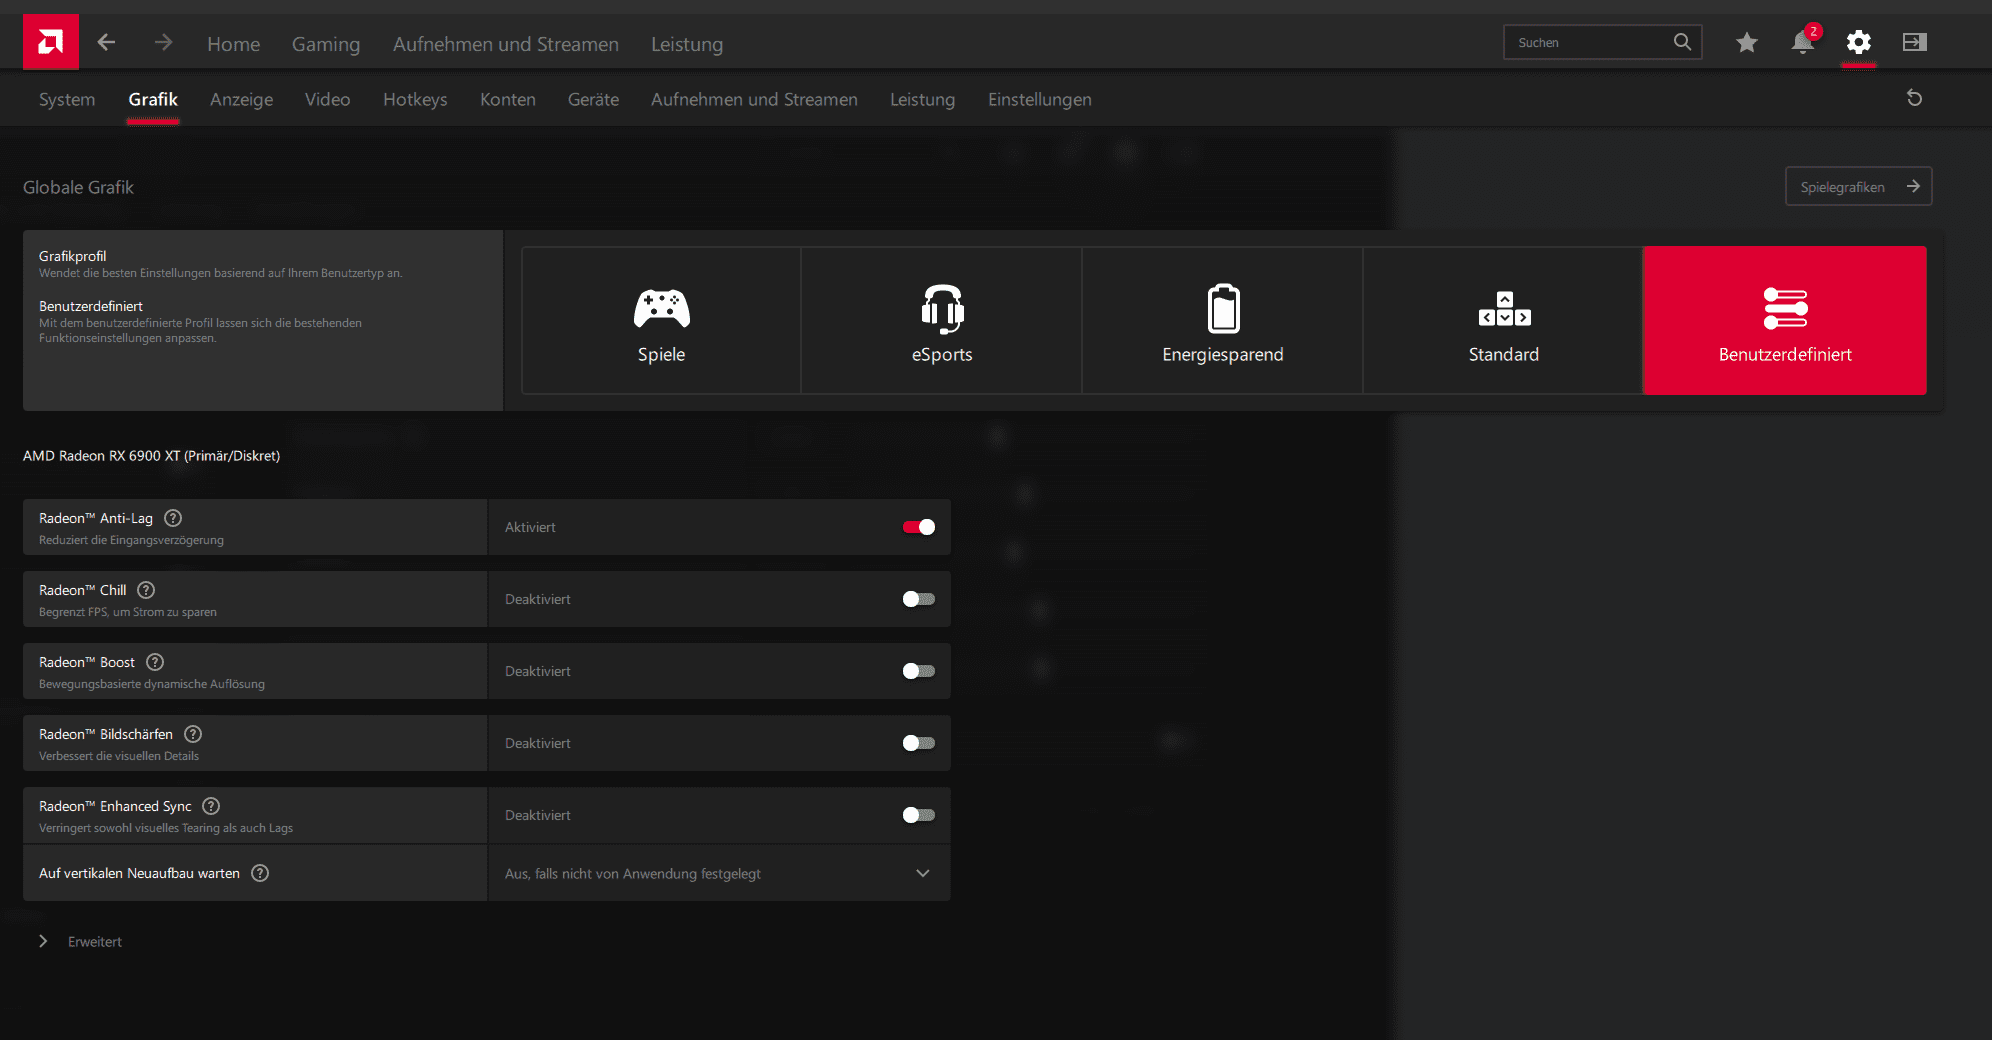Click the search magnifier icon

(1682, 42)
